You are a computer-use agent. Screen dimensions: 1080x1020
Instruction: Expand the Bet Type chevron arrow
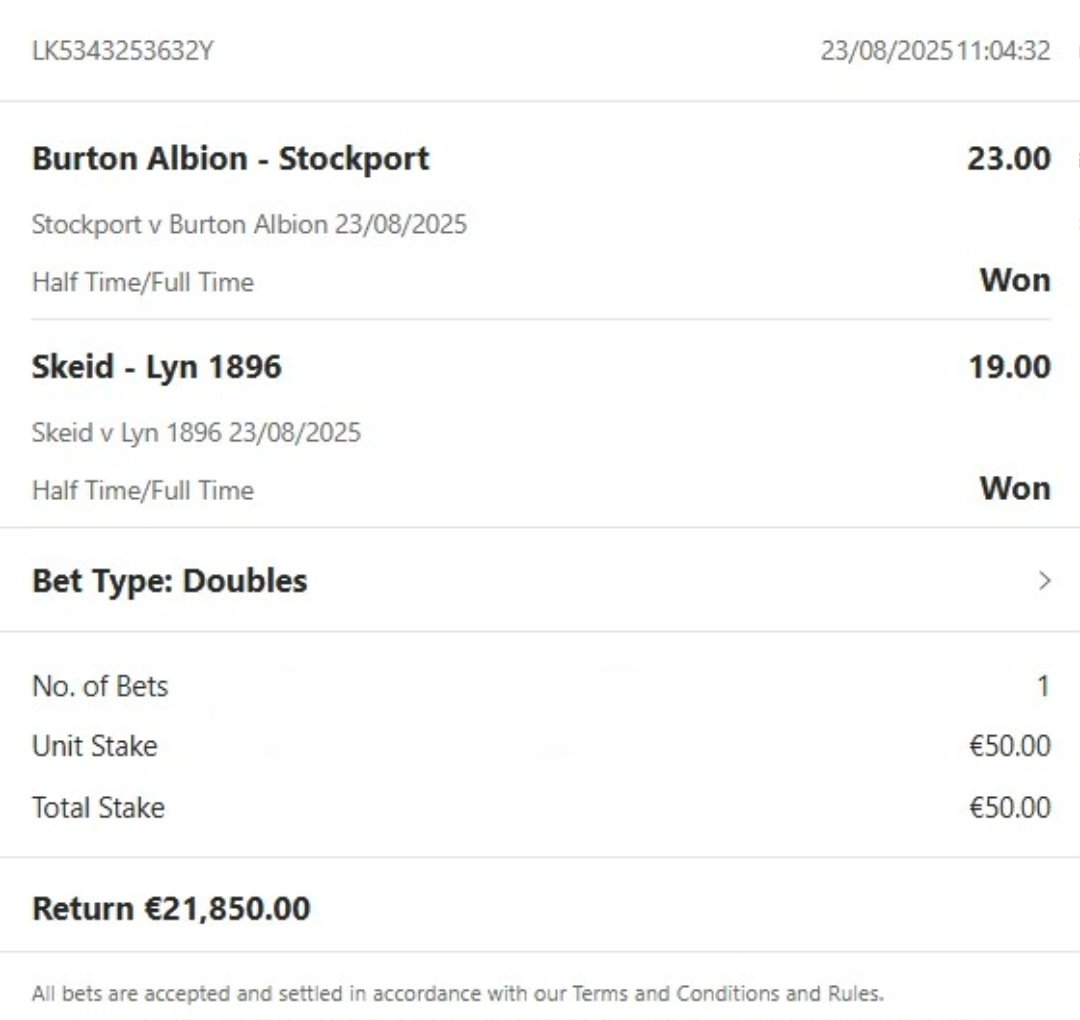pos(1045,581)
